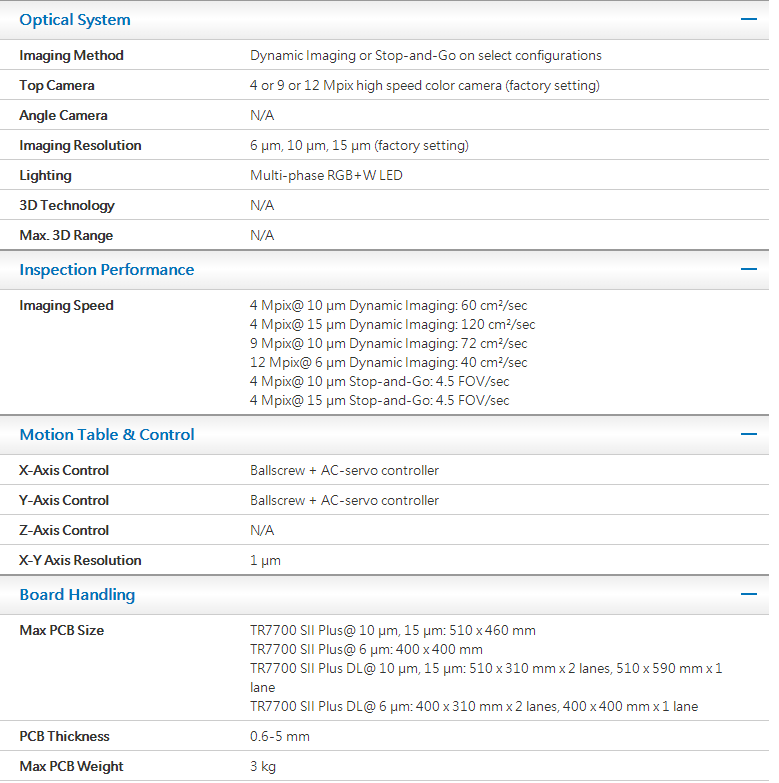779x783 pixels.
Task: Select '4 or 9 or 12 Mpix high speed color camera'
Action: (376, 85)
